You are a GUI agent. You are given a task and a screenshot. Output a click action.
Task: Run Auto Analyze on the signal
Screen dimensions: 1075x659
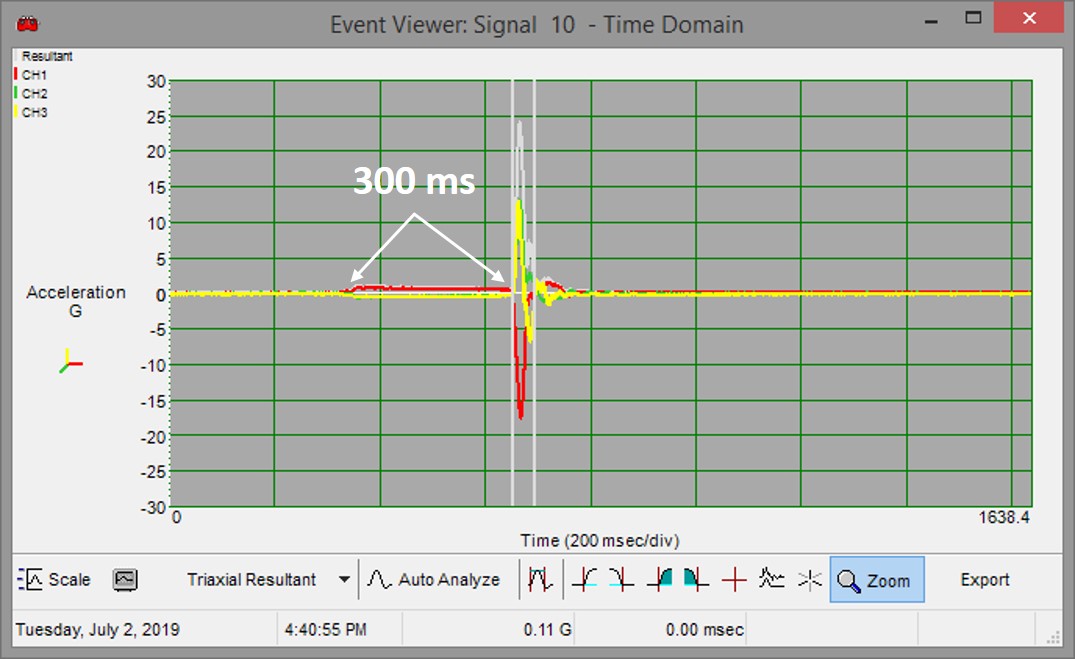(x=434, y=579)
